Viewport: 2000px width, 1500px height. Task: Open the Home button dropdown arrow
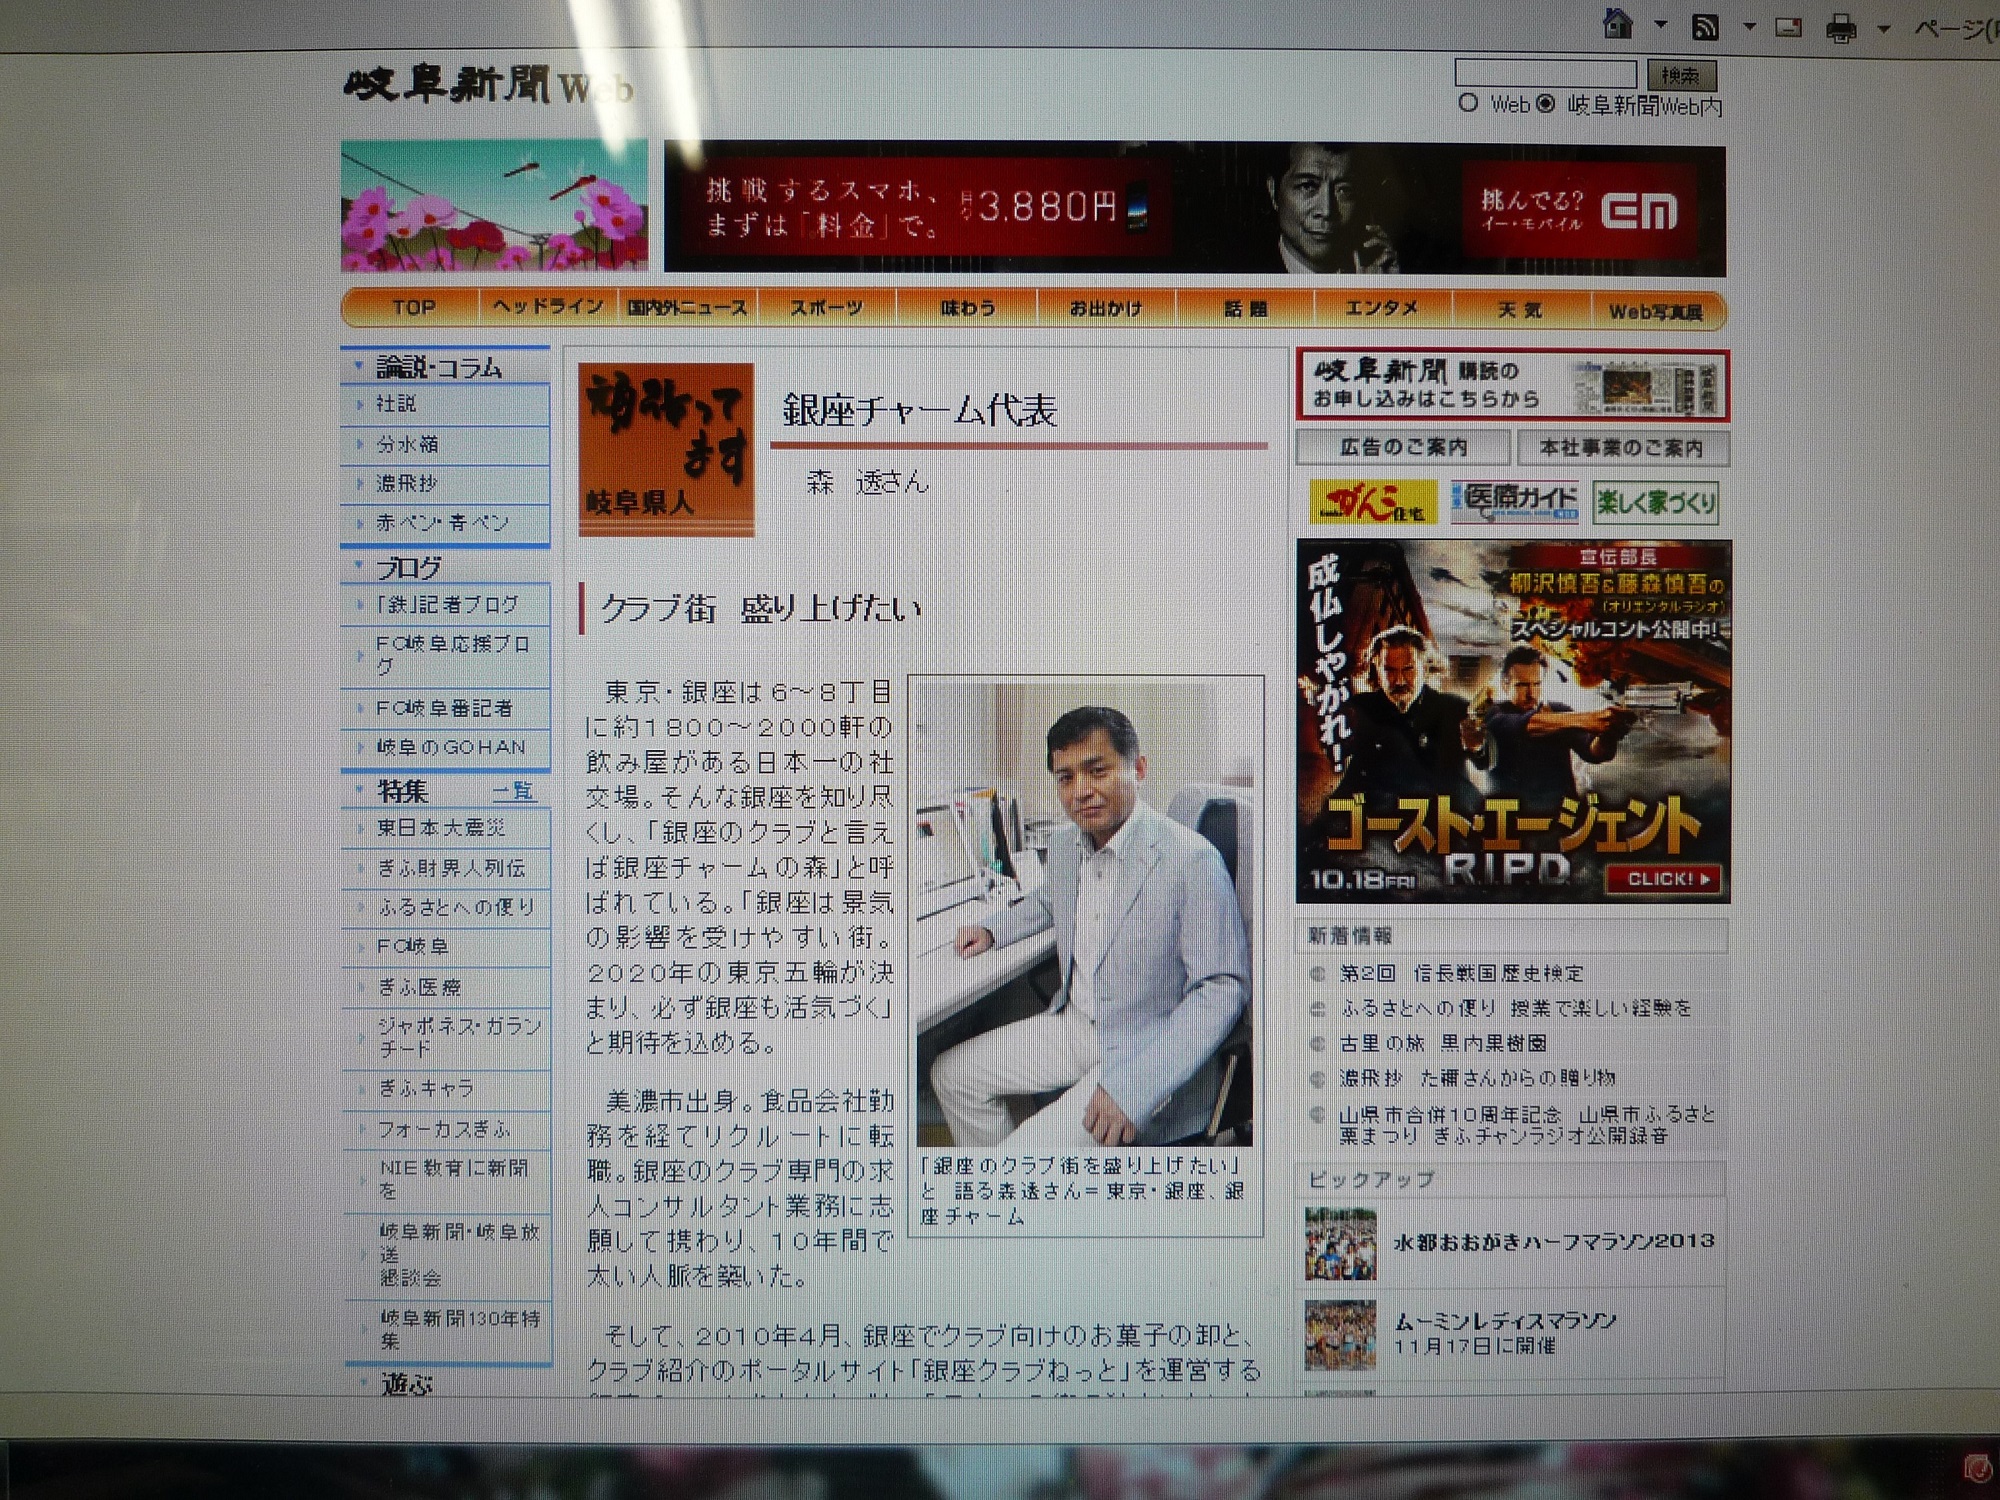tap(1660, 25)
